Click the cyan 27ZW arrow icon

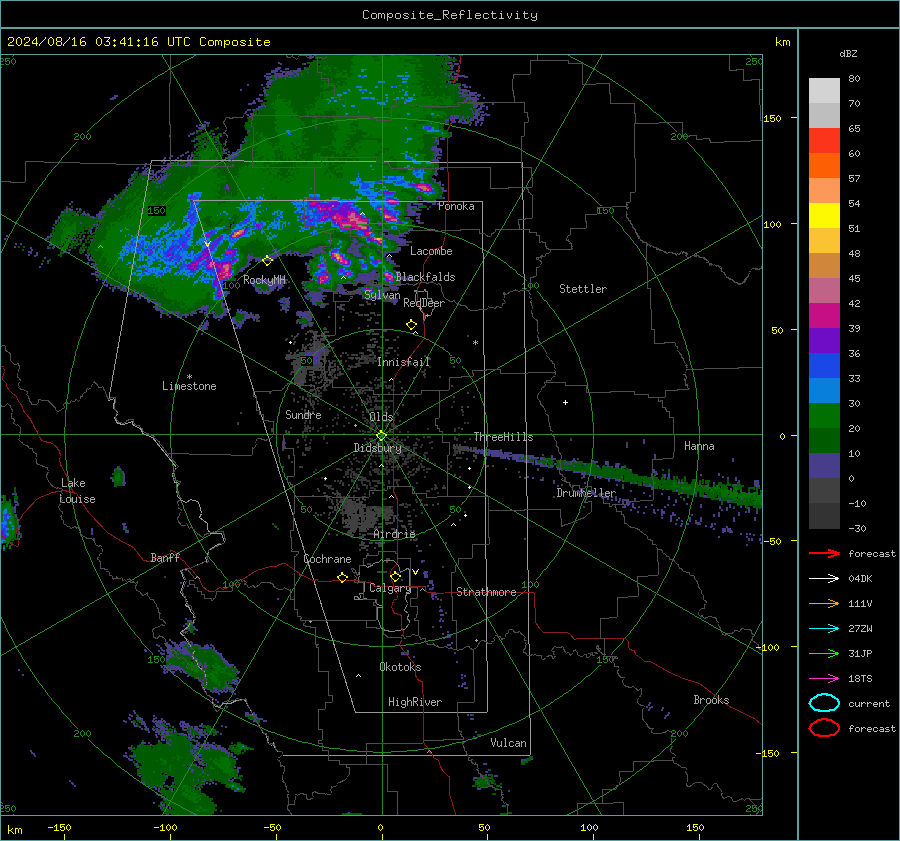click(824, 628)
